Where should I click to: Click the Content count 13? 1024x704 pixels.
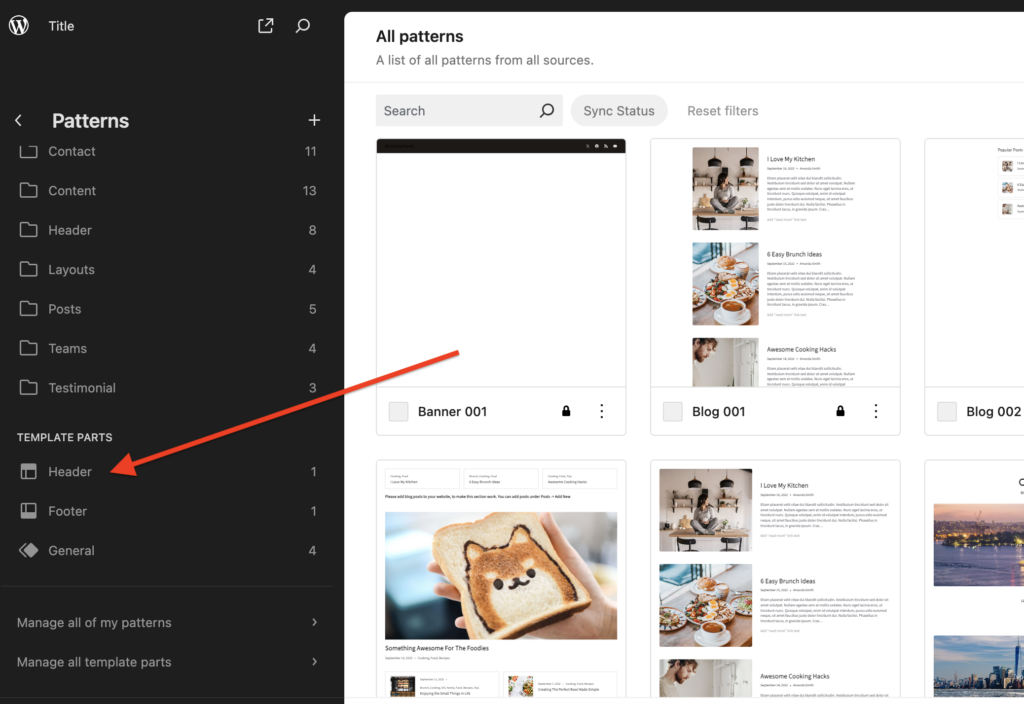click(x=310, y=191)
